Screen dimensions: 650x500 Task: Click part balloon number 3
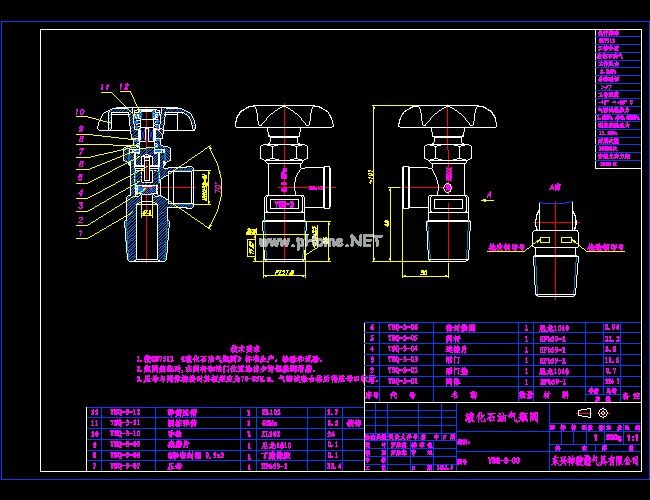point(81,205)
